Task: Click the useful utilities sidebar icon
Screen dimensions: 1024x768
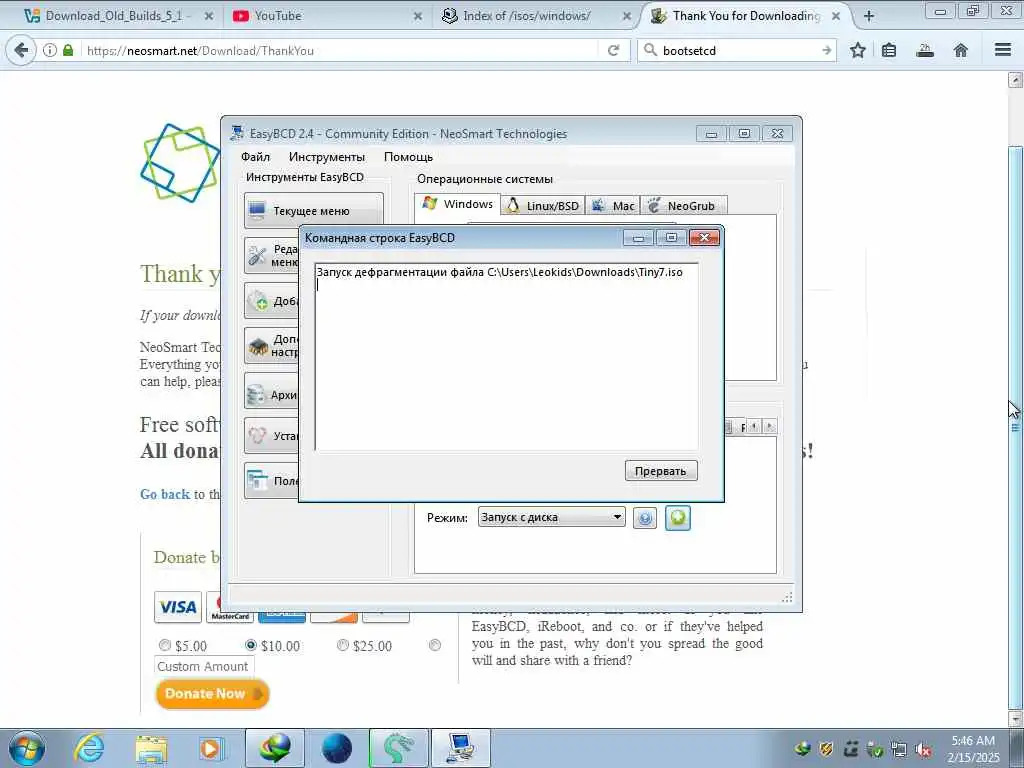Action: pyautogui.click(x=257, y=481)
